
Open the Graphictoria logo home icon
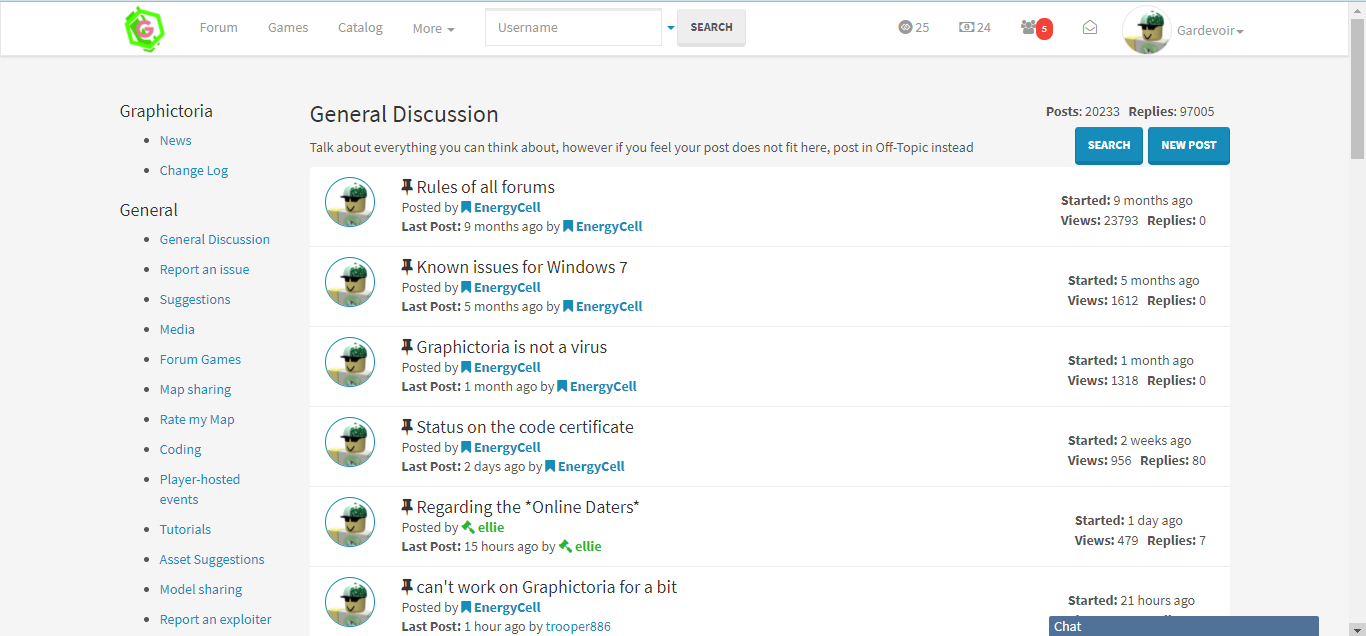coord(145,28)
